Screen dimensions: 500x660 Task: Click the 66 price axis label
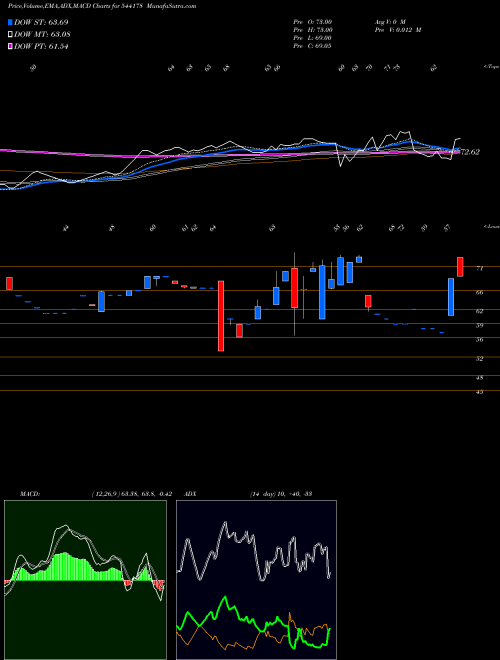[x=479, y=292]
